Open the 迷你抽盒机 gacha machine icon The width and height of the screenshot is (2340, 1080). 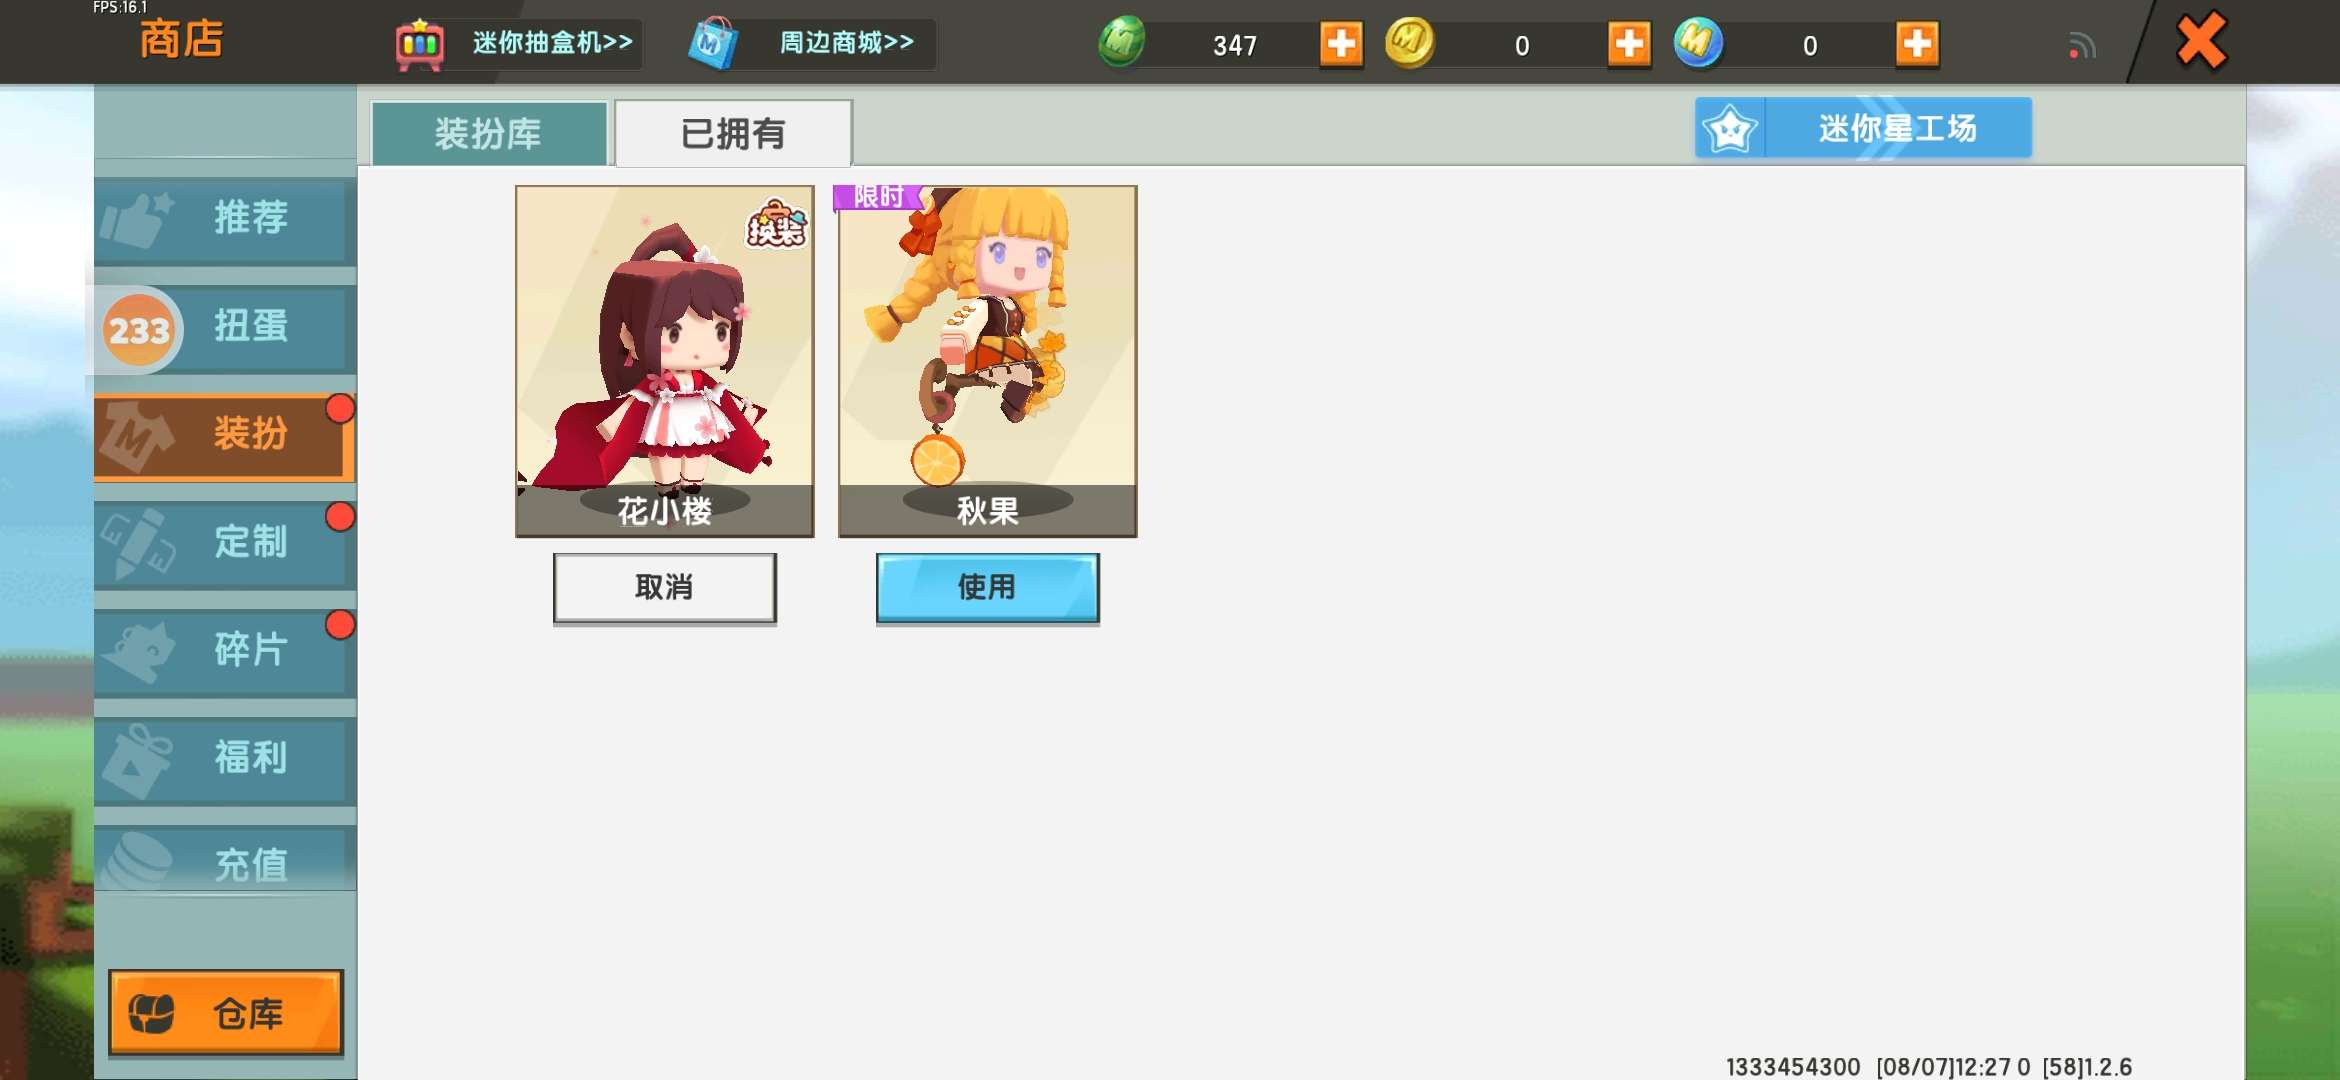click(420, 44)
